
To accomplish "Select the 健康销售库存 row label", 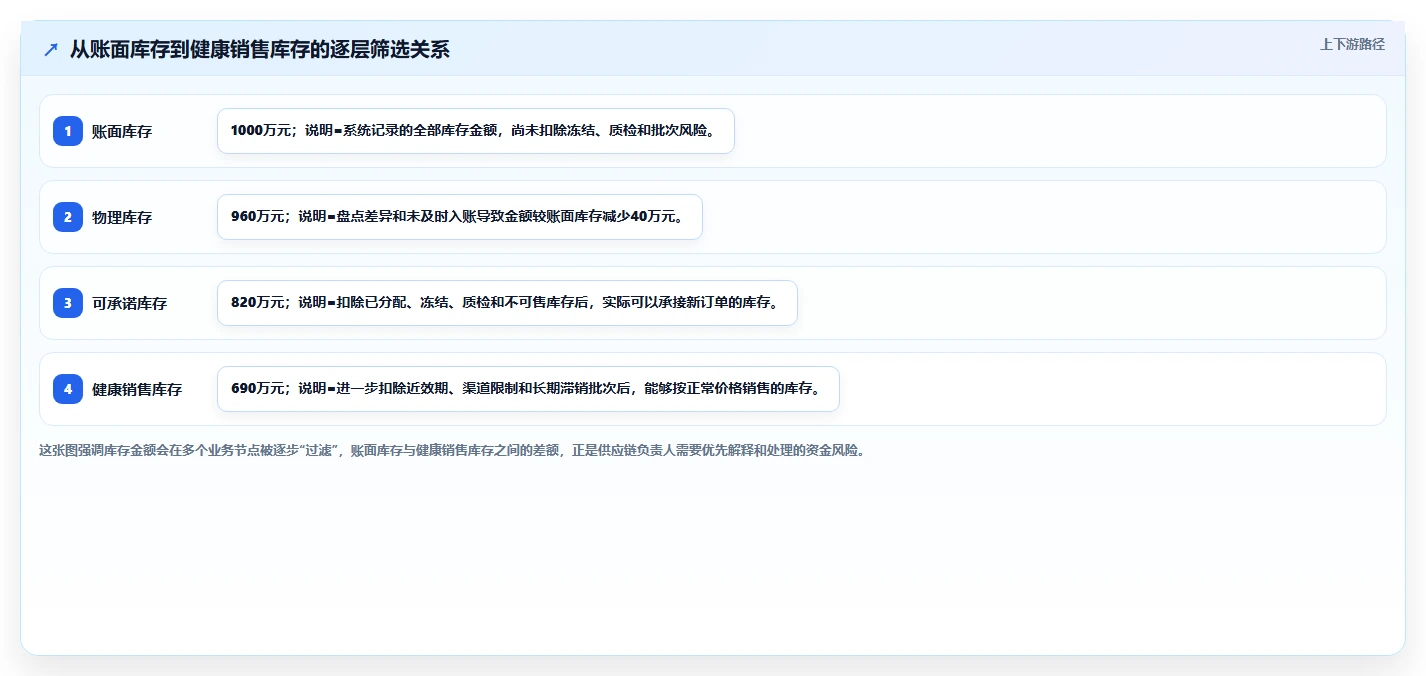I will click(137, 389).
